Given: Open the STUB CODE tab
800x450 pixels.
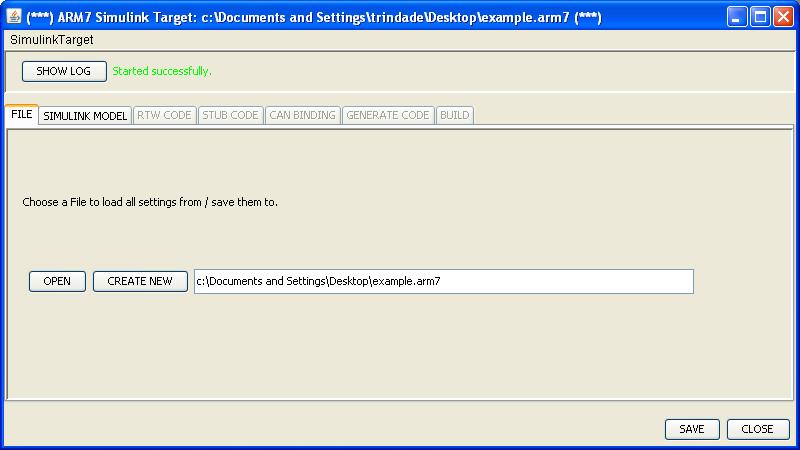Looking at the screenshot, I should click(x=231, y=115).
